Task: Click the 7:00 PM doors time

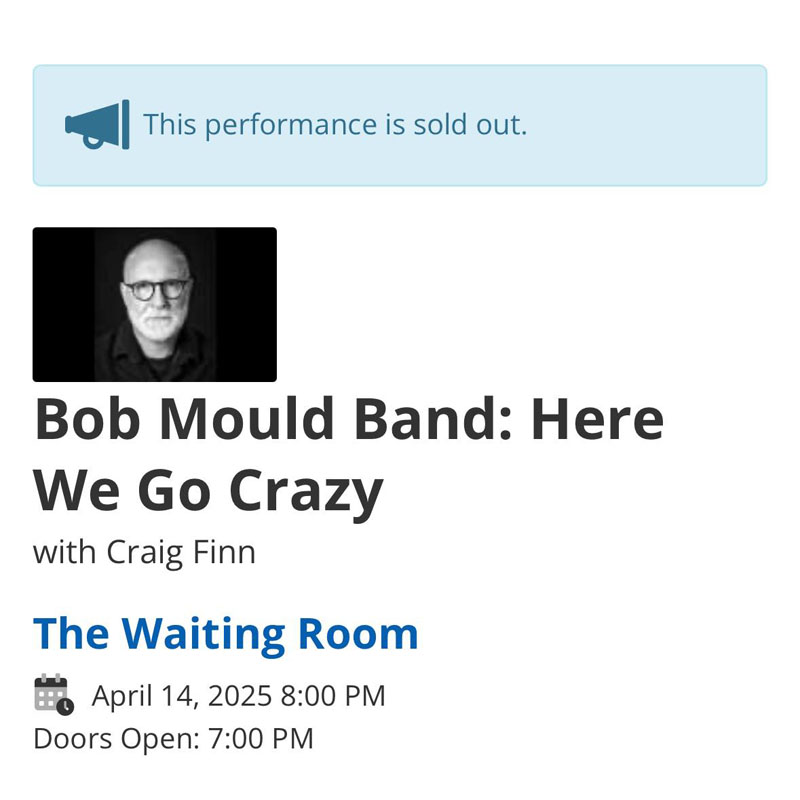Action: [260, 739]
